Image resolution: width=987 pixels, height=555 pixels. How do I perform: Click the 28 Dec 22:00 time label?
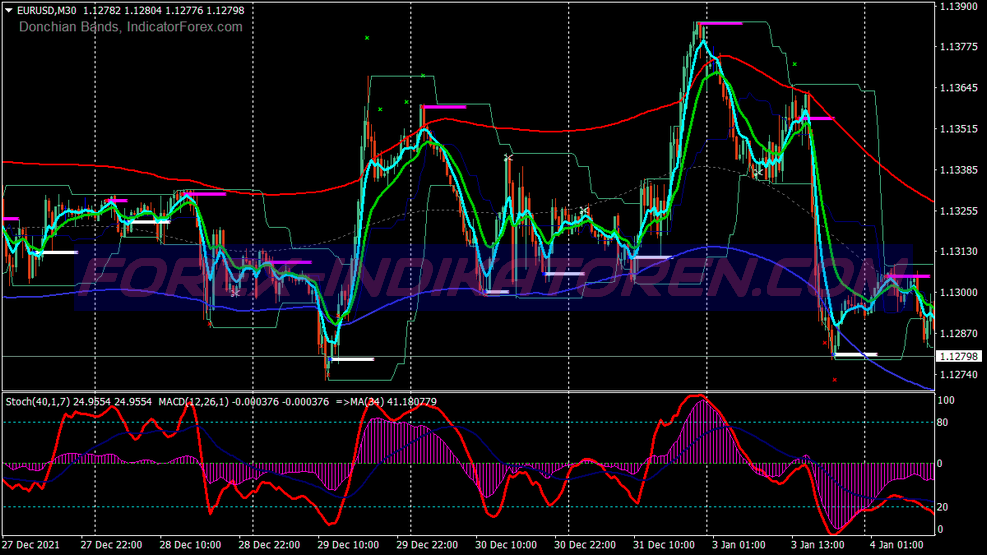[x=269, y=544]
